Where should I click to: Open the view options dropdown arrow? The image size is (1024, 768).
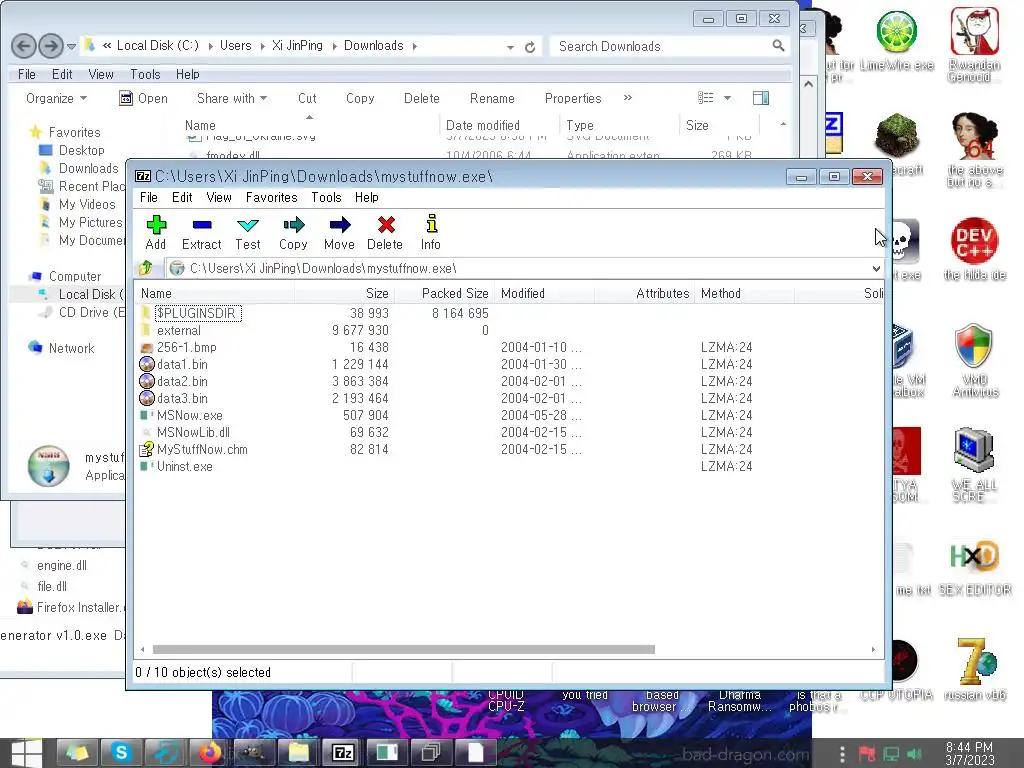(727, 99)
